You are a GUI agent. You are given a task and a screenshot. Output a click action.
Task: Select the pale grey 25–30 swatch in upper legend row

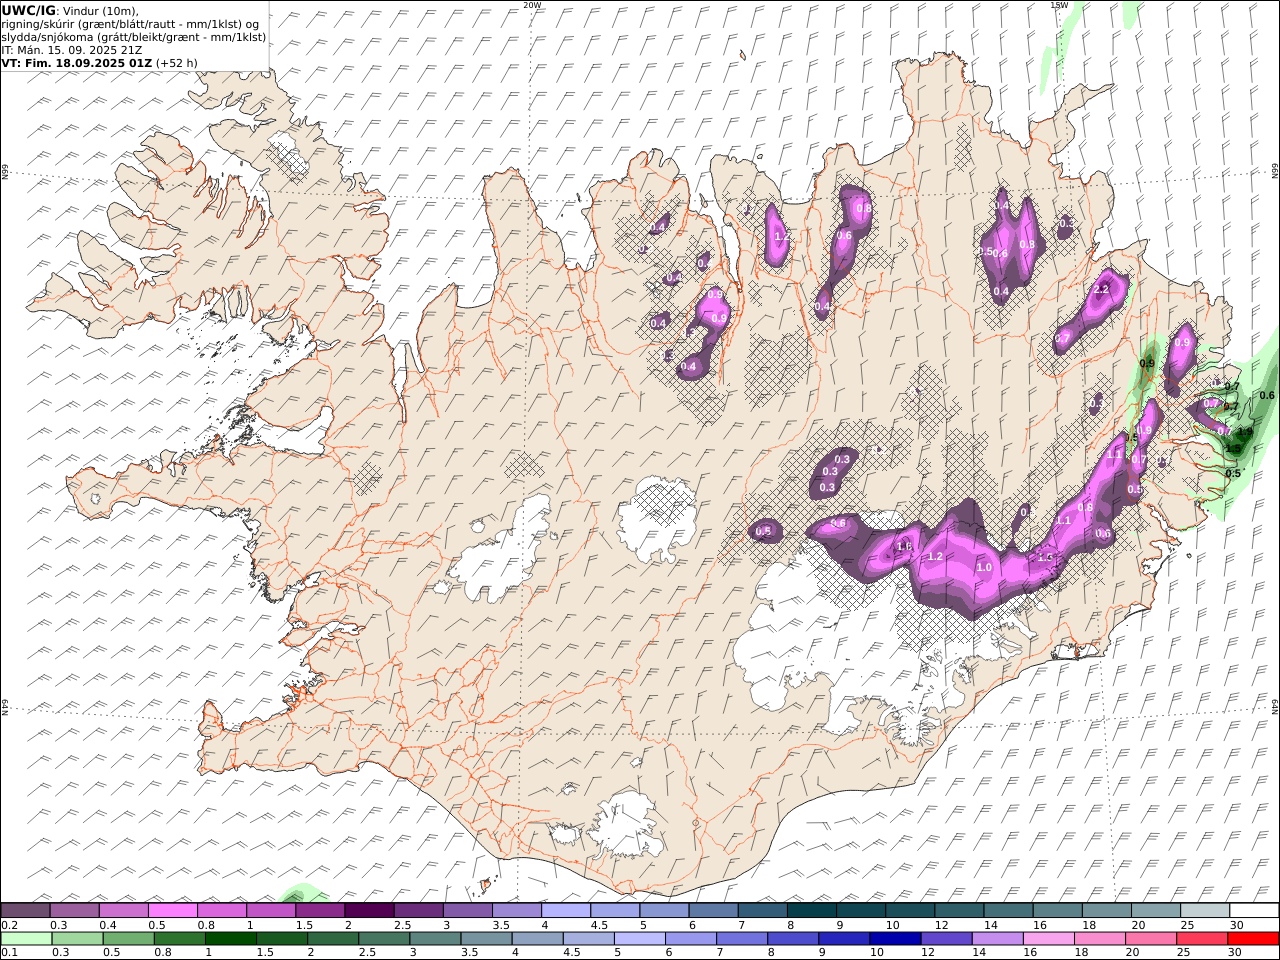[x=1205, y=910]
